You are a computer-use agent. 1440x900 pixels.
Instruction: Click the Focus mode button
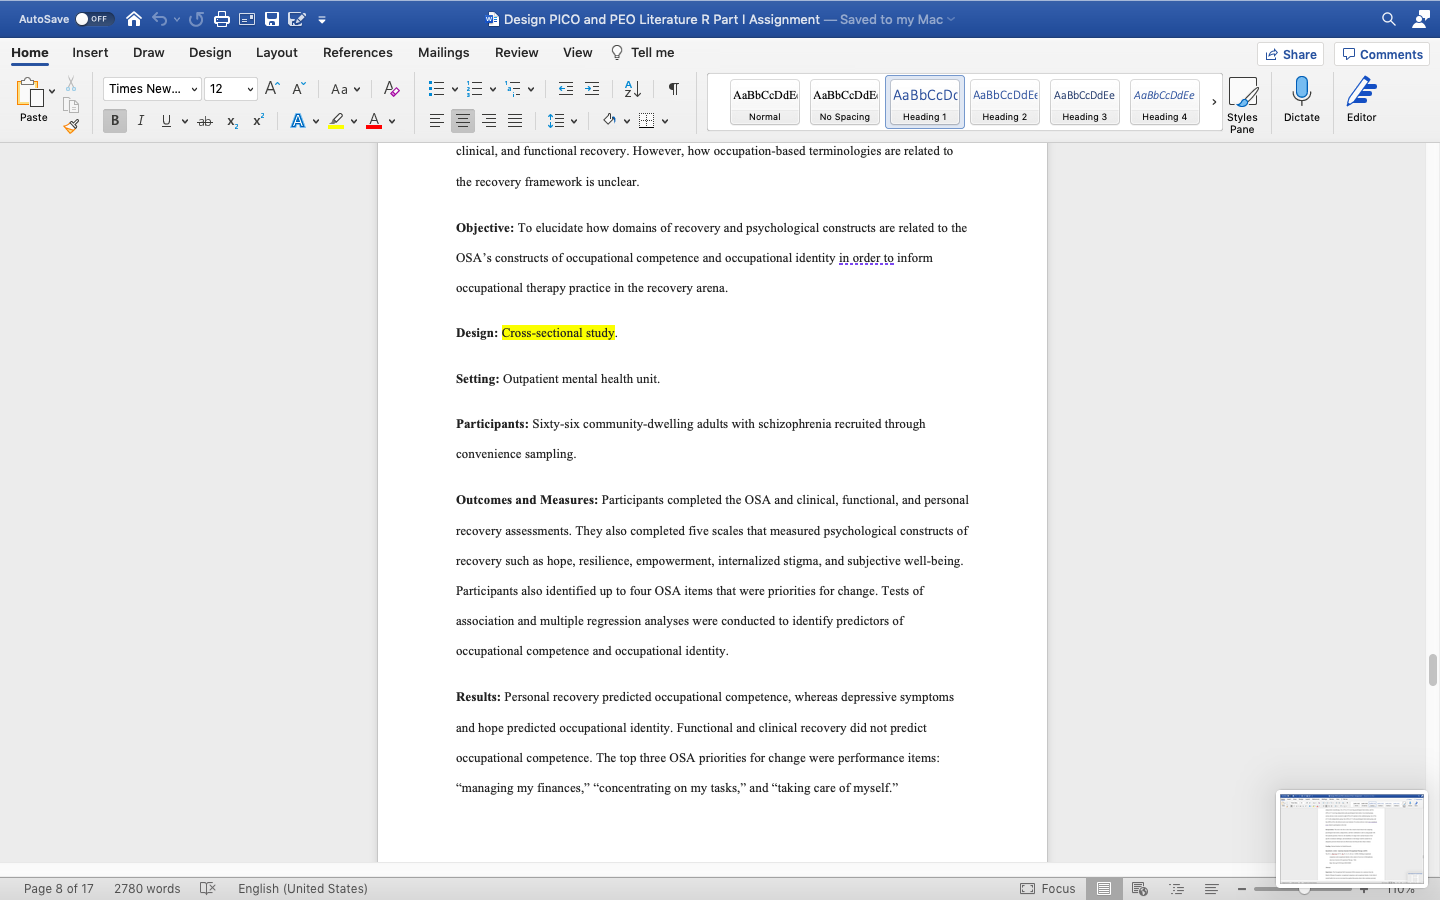click(x=1048, y=888)
